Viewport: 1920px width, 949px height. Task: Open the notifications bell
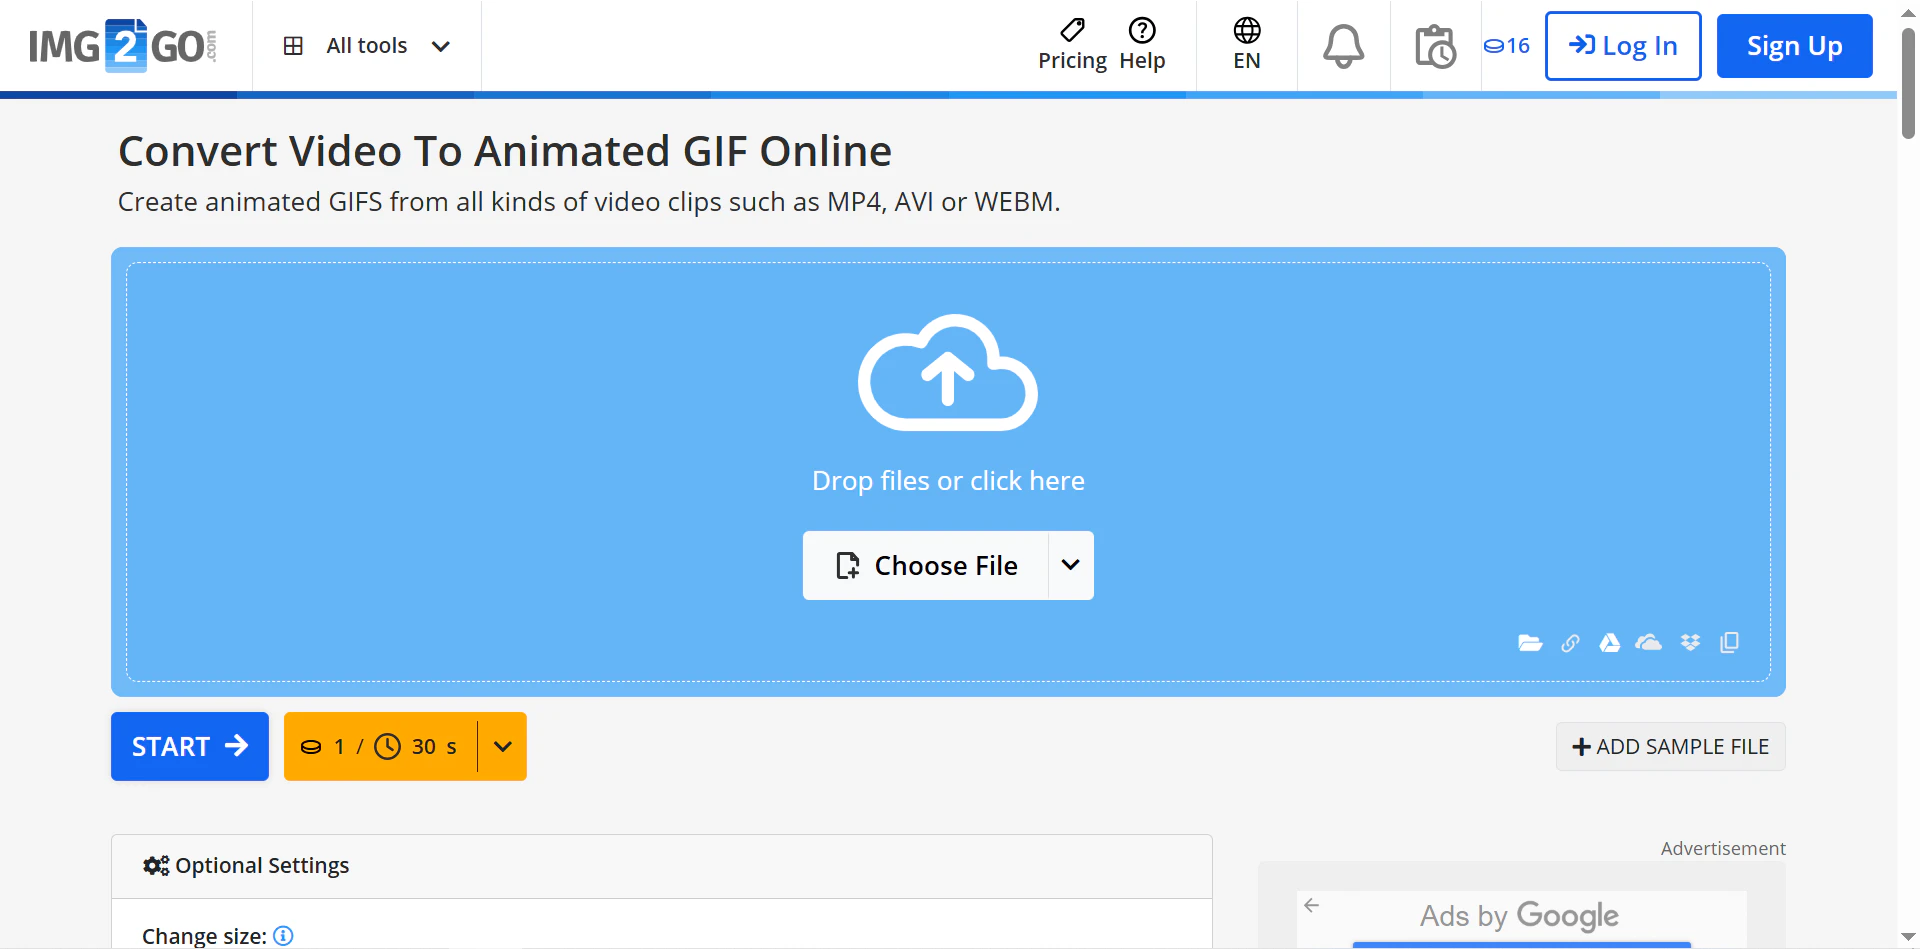[1343, 45]
